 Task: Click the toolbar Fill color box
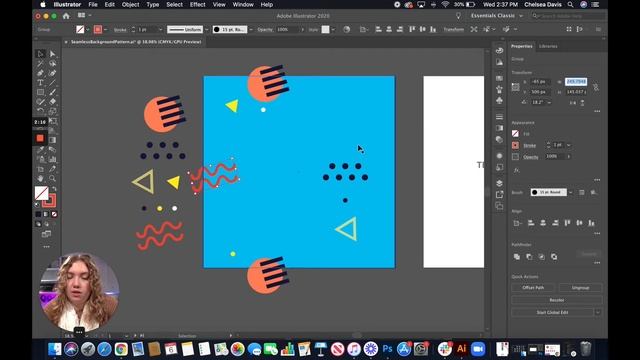pyautogui.click(x=41, y=193)
